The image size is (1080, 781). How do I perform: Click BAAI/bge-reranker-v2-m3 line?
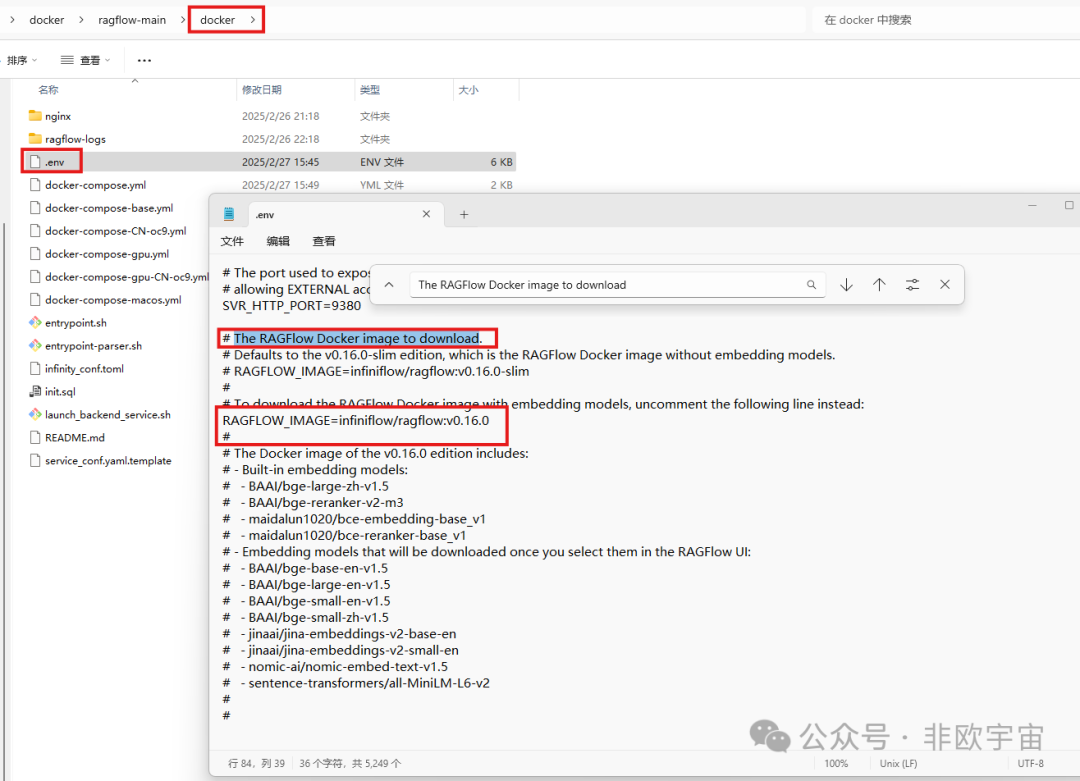(313, 503)
